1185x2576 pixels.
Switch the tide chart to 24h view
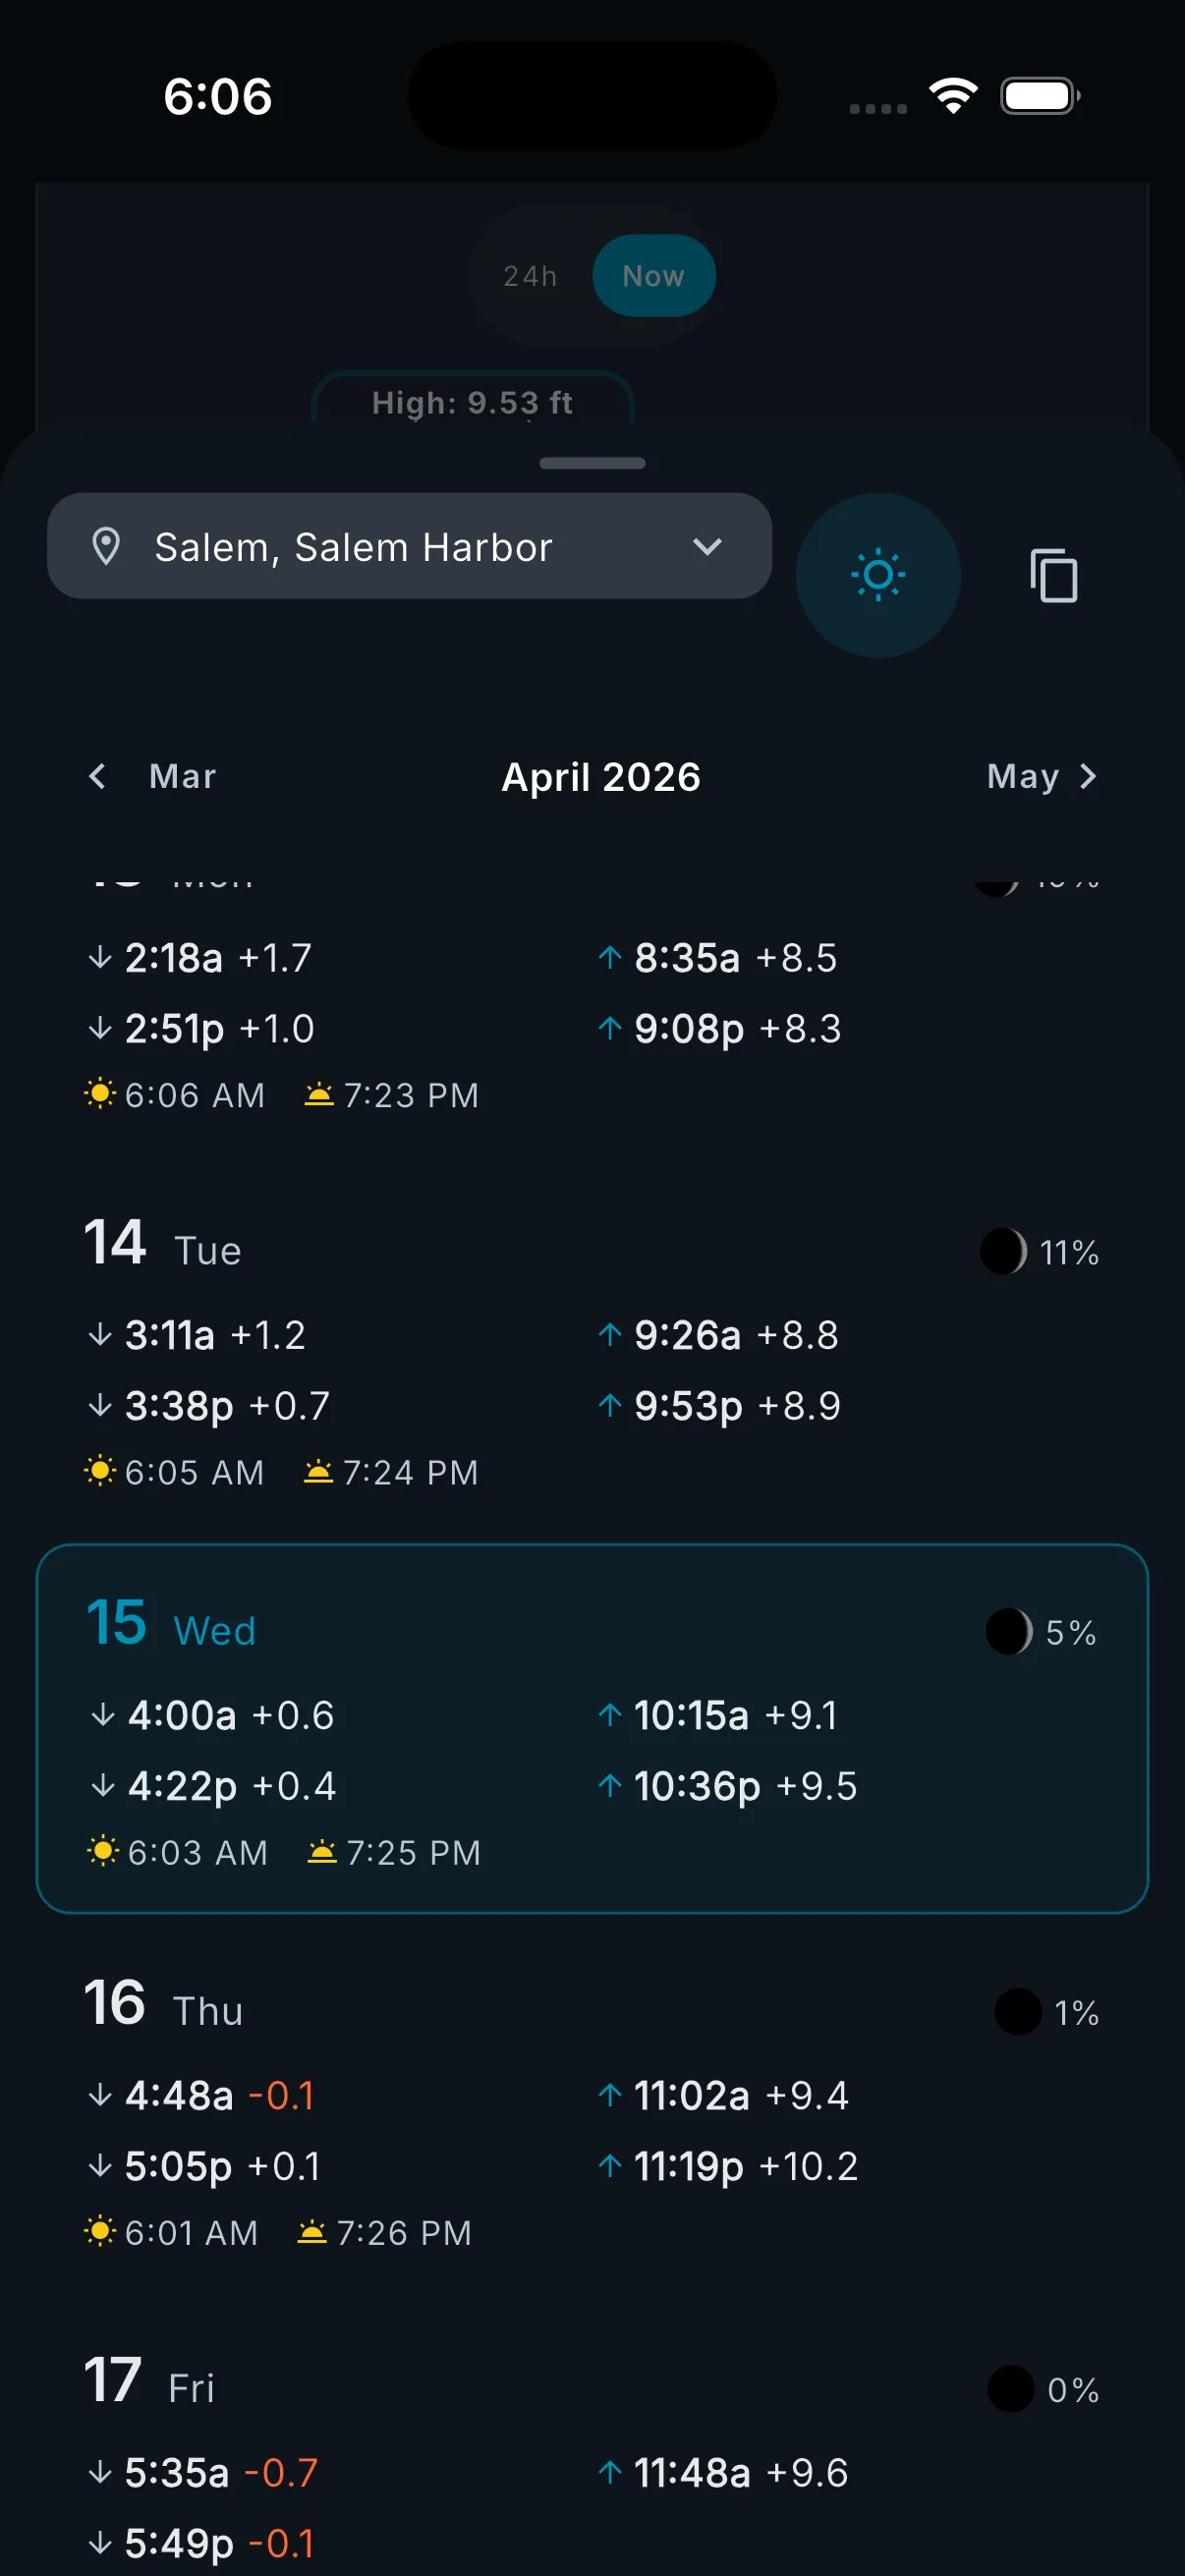[x=529, y=275]
